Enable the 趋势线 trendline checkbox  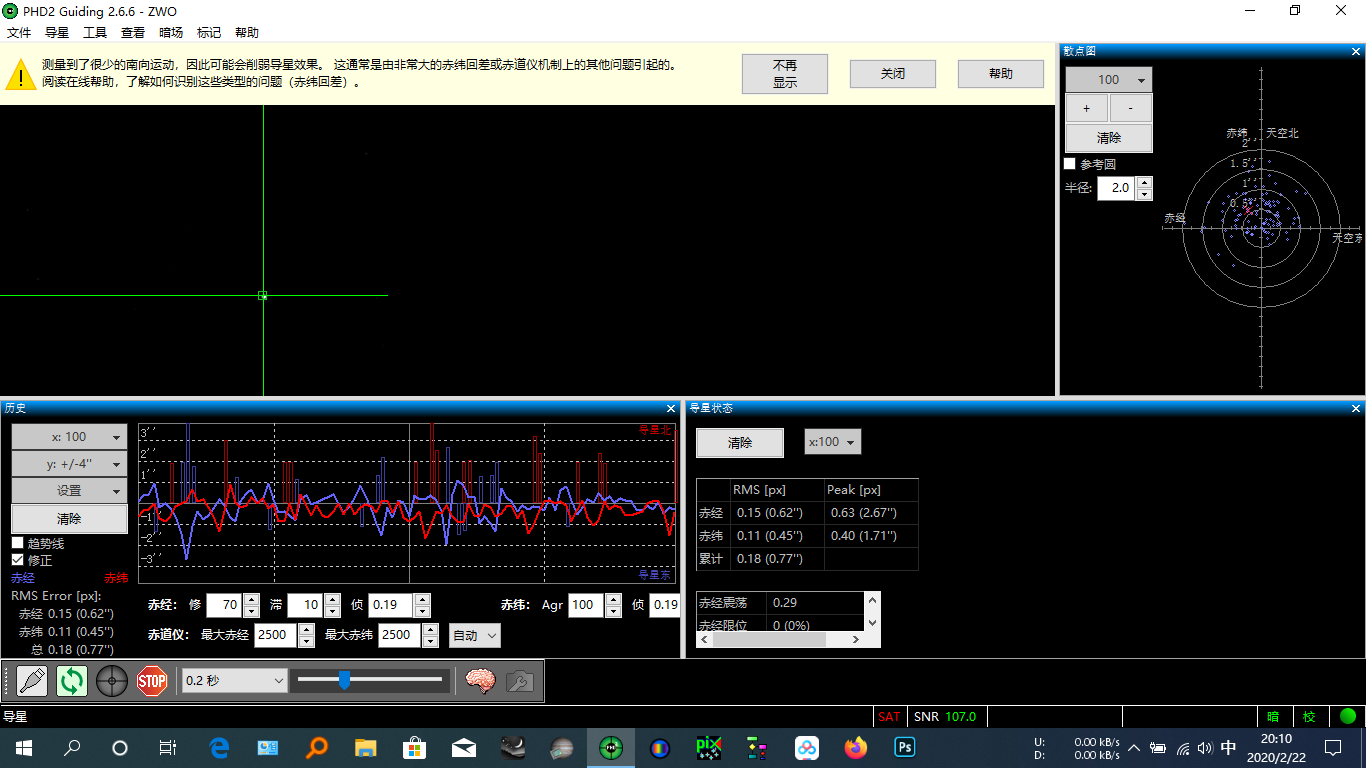[x=17, y=543]
